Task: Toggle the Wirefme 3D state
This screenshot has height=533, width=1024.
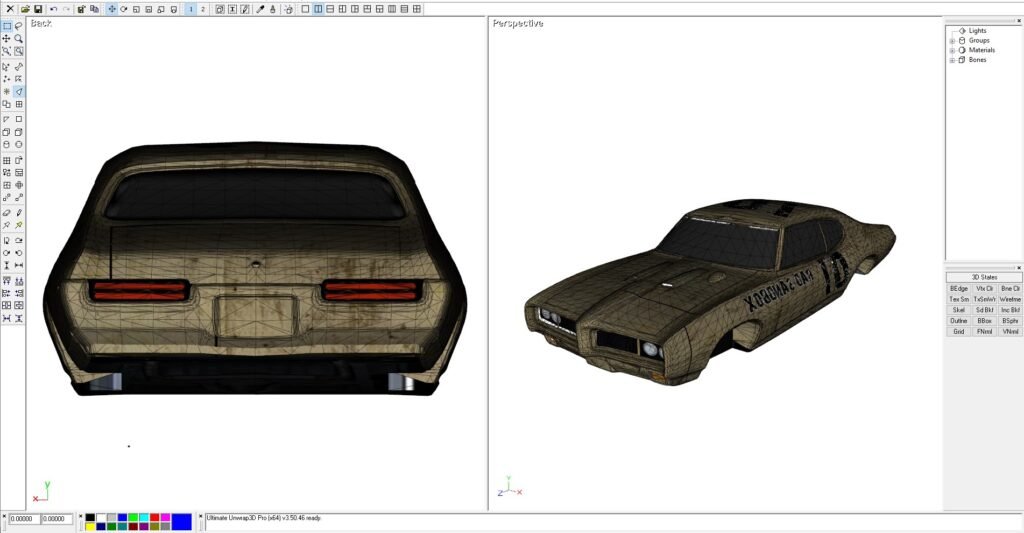Action: [x=1010, y=299]
